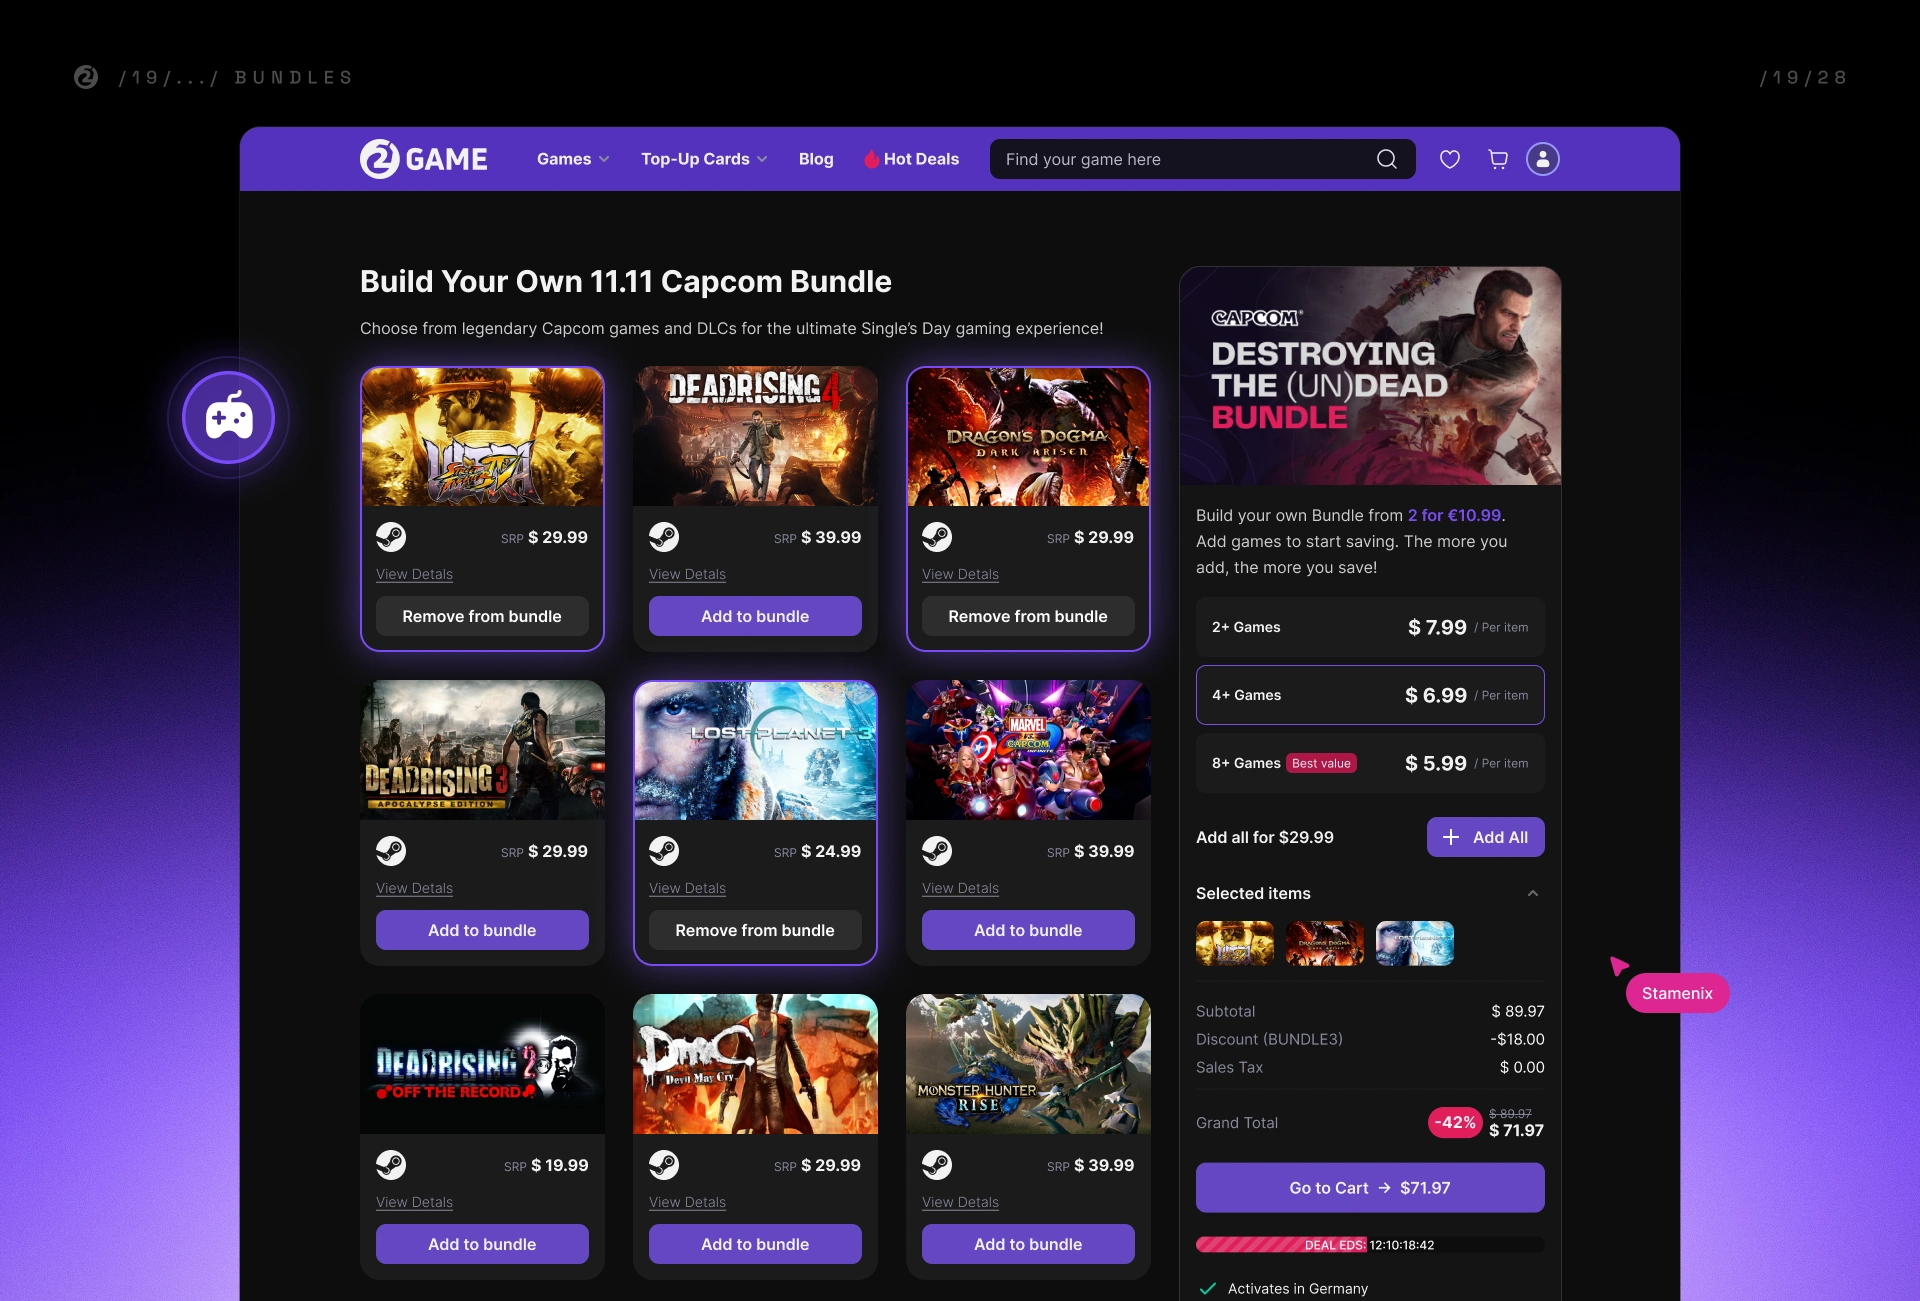This screenshot has width=1920, height=1301.
Task: Click the search magnifier icon
Action: click(1386, 159)
